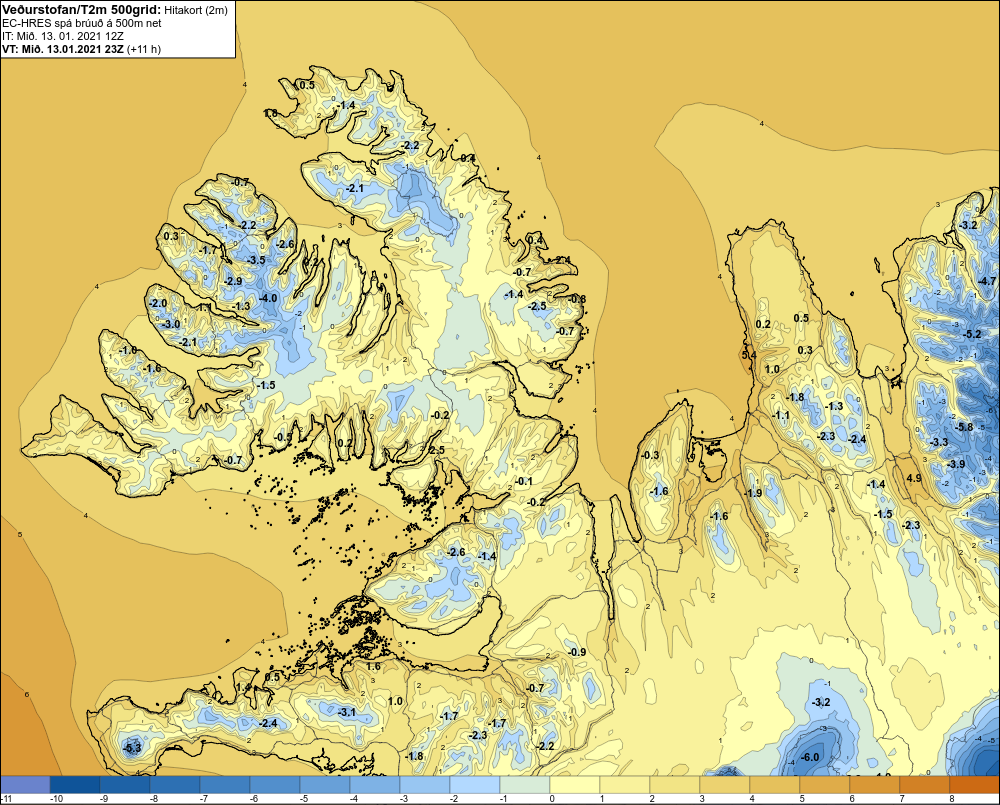This screenshot has height=805, width=1000.
Task: Click the positive temperature value '2.5'
Action: click(x=436, y=450)
